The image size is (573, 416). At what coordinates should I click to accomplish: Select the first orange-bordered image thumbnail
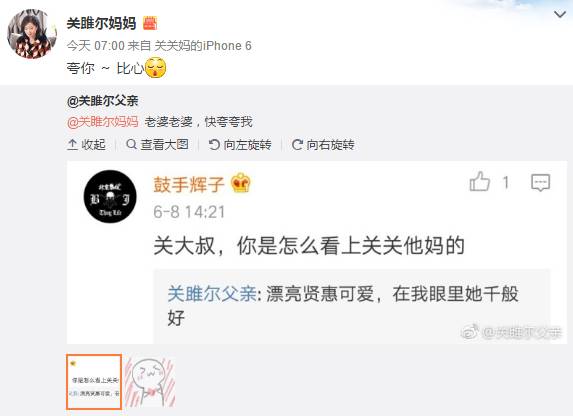[x=94, y=382]
